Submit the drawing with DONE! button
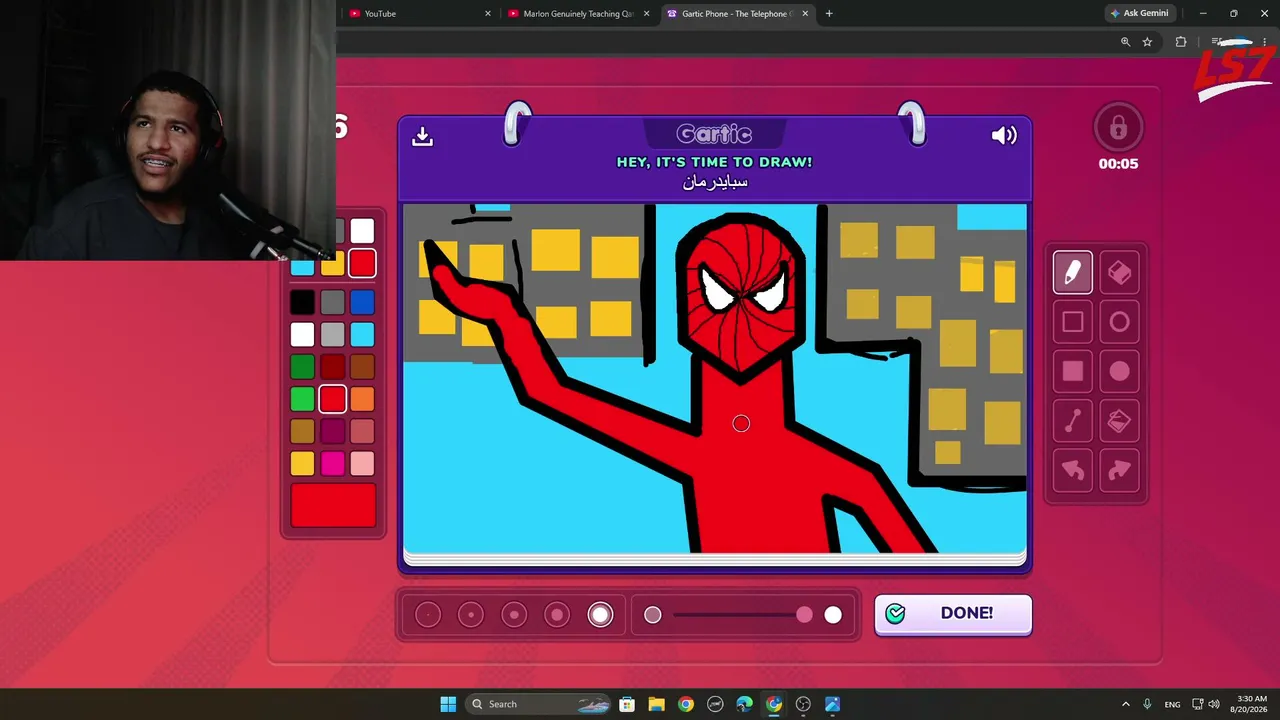Viewport: 1280px width, 720px height. point(953,614)
